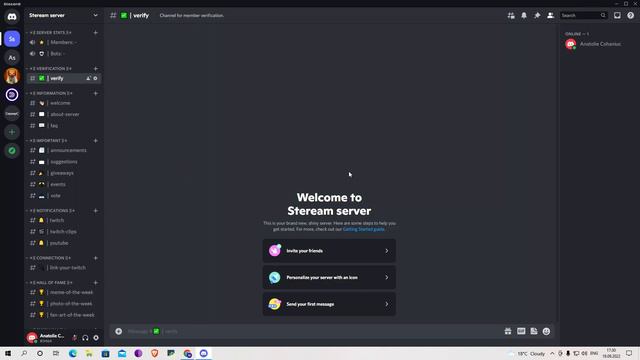
Task: Open the dog avatar server
Action: (x=12, y=76)
